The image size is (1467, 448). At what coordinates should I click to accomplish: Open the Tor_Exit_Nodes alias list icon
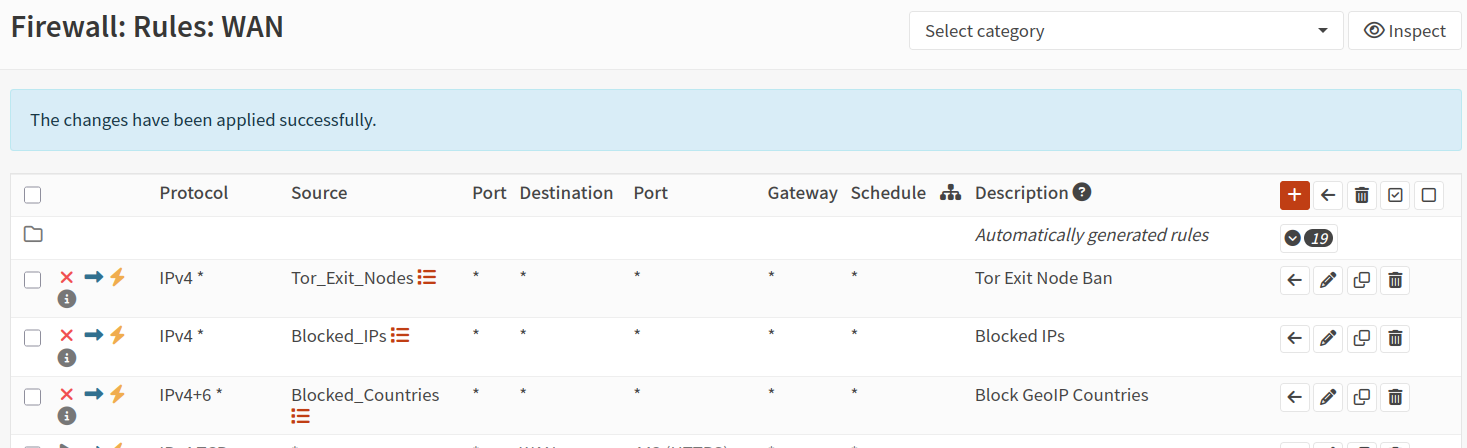tap(427, 278)
